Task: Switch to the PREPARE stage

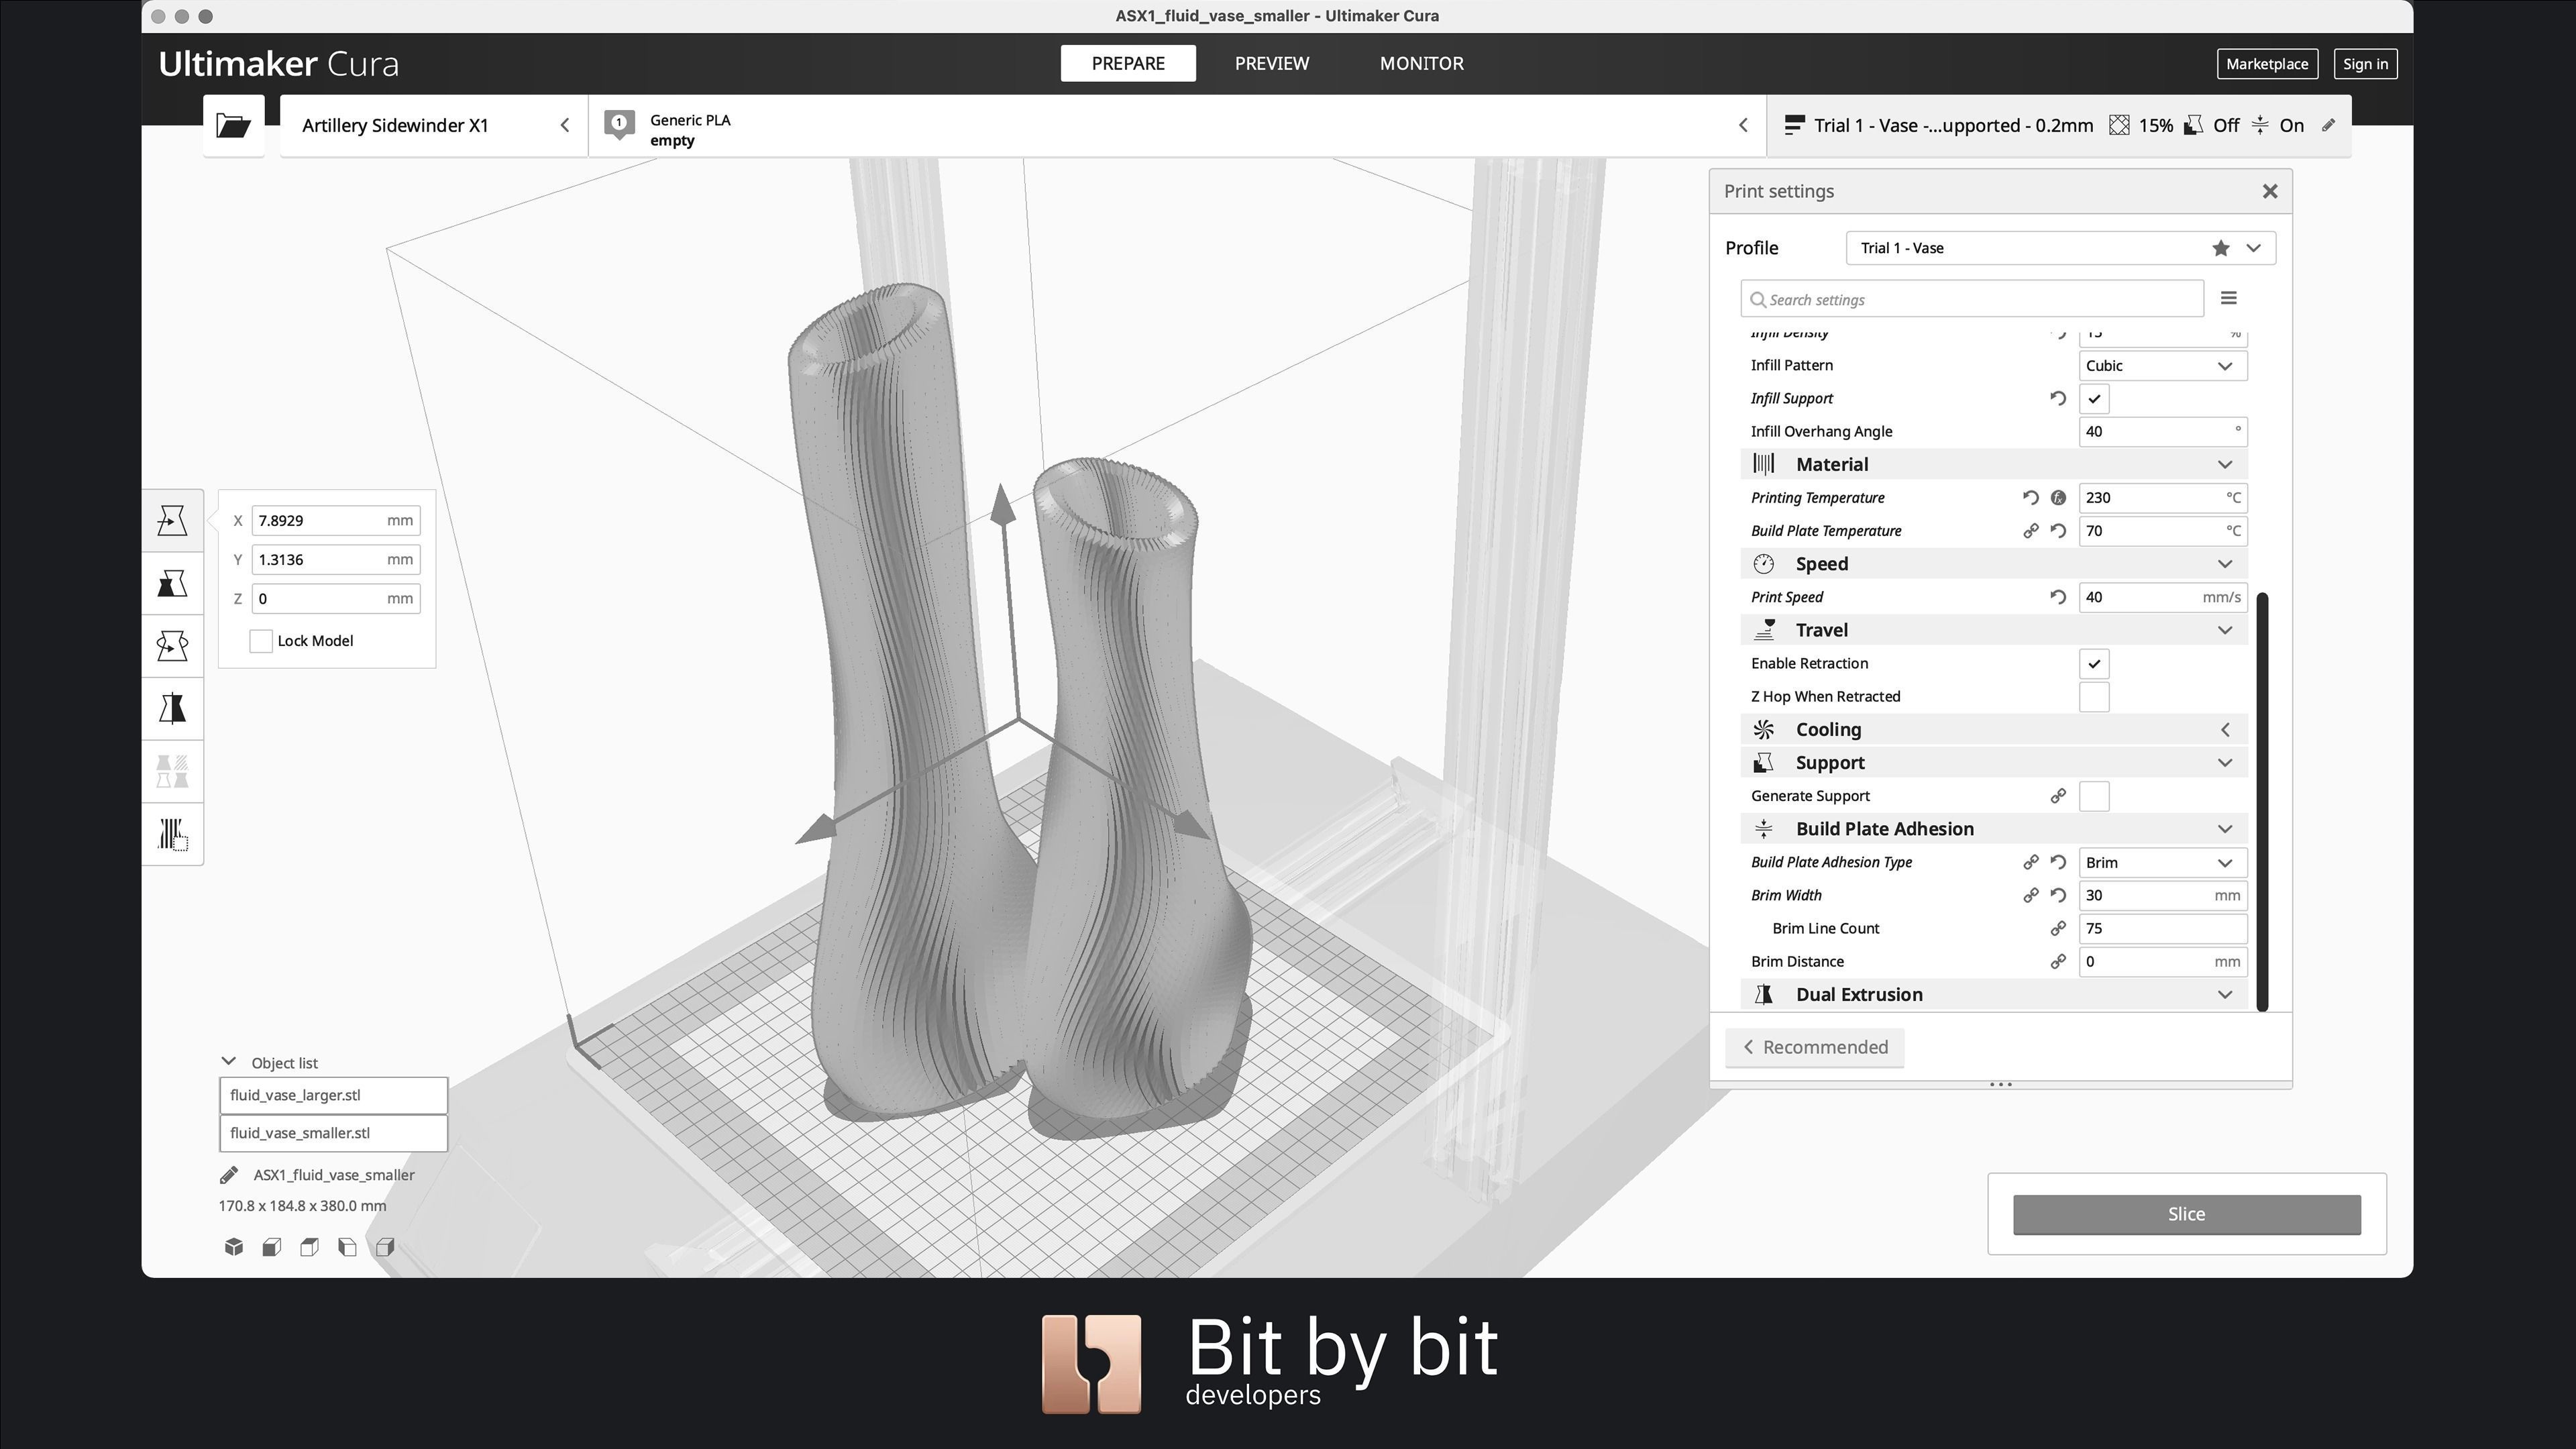Action: 1128,63
